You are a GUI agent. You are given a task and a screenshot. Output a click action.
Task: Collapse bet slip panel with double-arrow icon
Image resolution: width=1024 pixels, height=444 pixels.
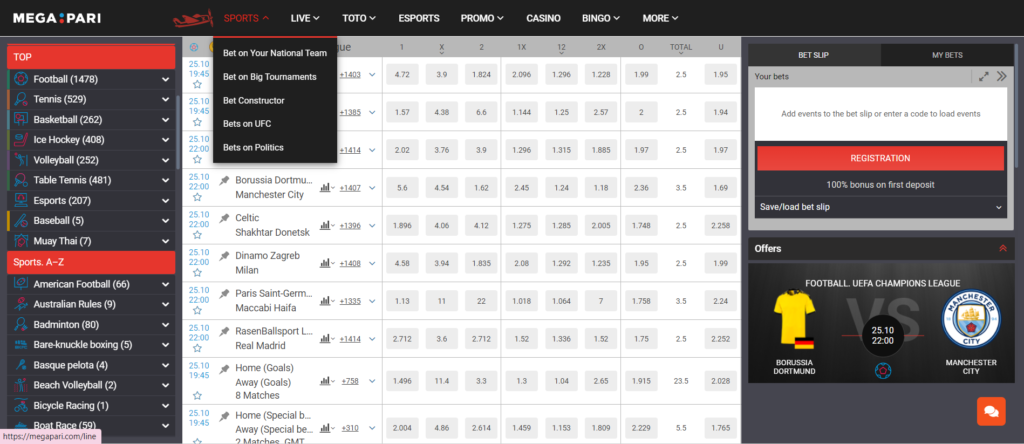[x=1002, y=76]
